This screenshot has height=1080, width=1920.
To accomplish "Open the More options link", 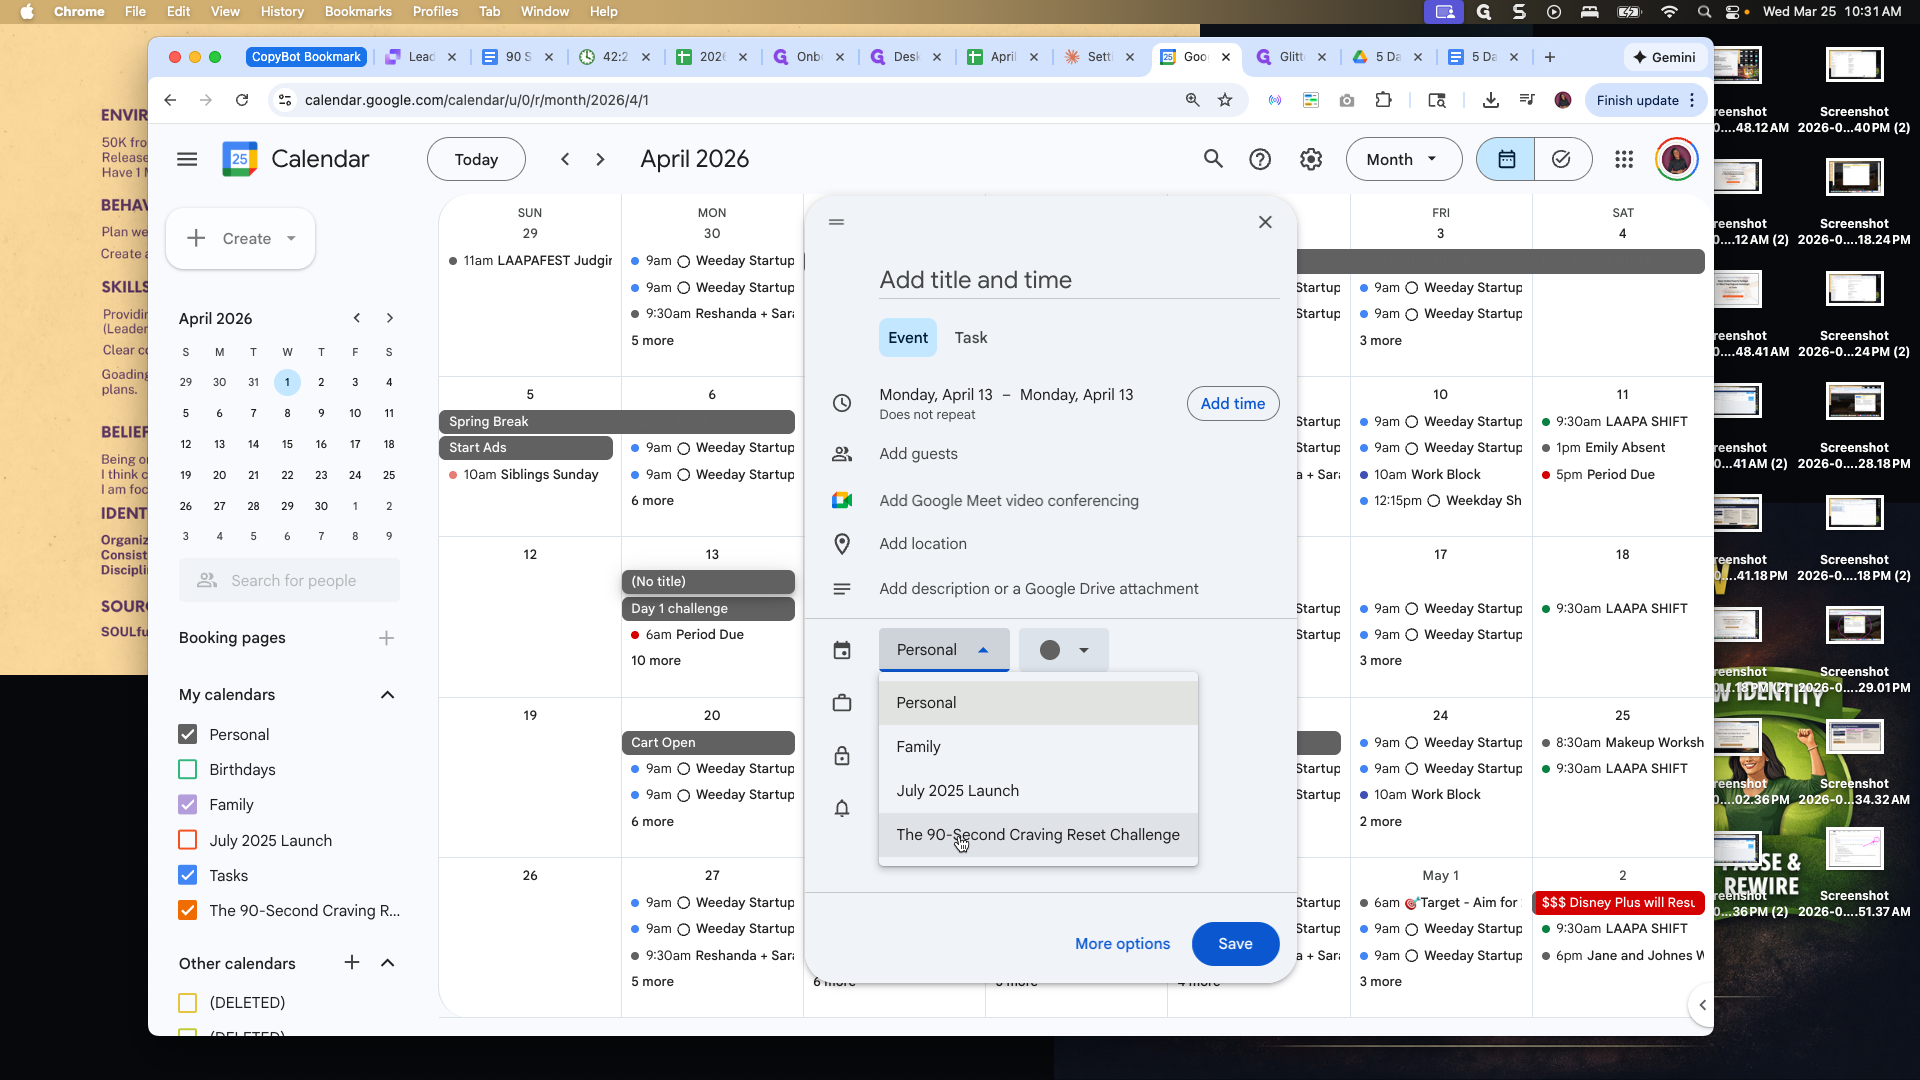I will click(x=1122, y=944).
